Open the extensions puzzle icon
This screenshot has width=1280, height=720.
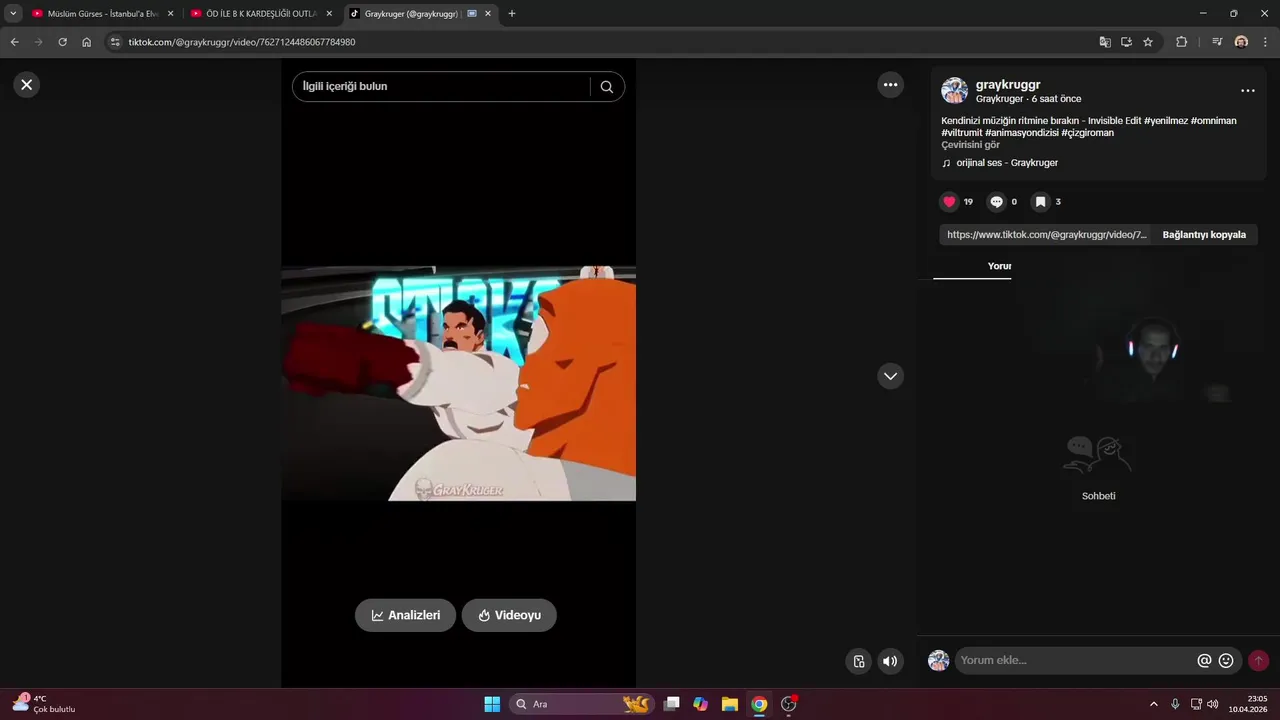pyautogui.click(x=1181, y=42)
